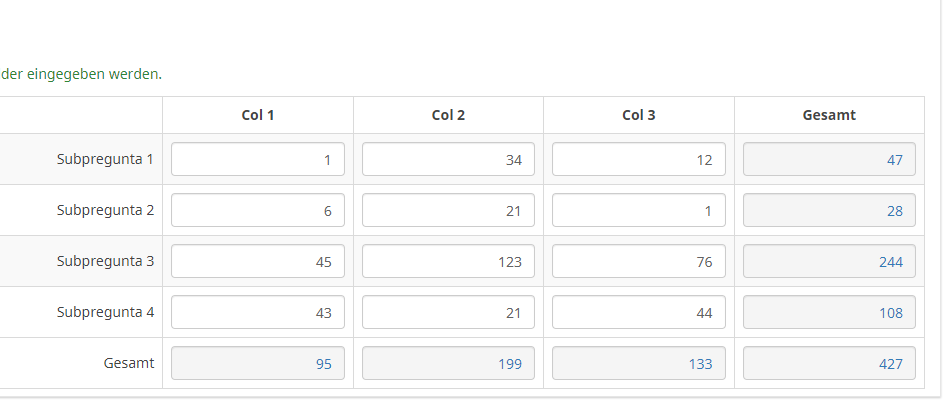Focus Subpregunta 2 Col 2 input field
The height and width of the screenshot is (406, 948).
[x=448, y=210]
